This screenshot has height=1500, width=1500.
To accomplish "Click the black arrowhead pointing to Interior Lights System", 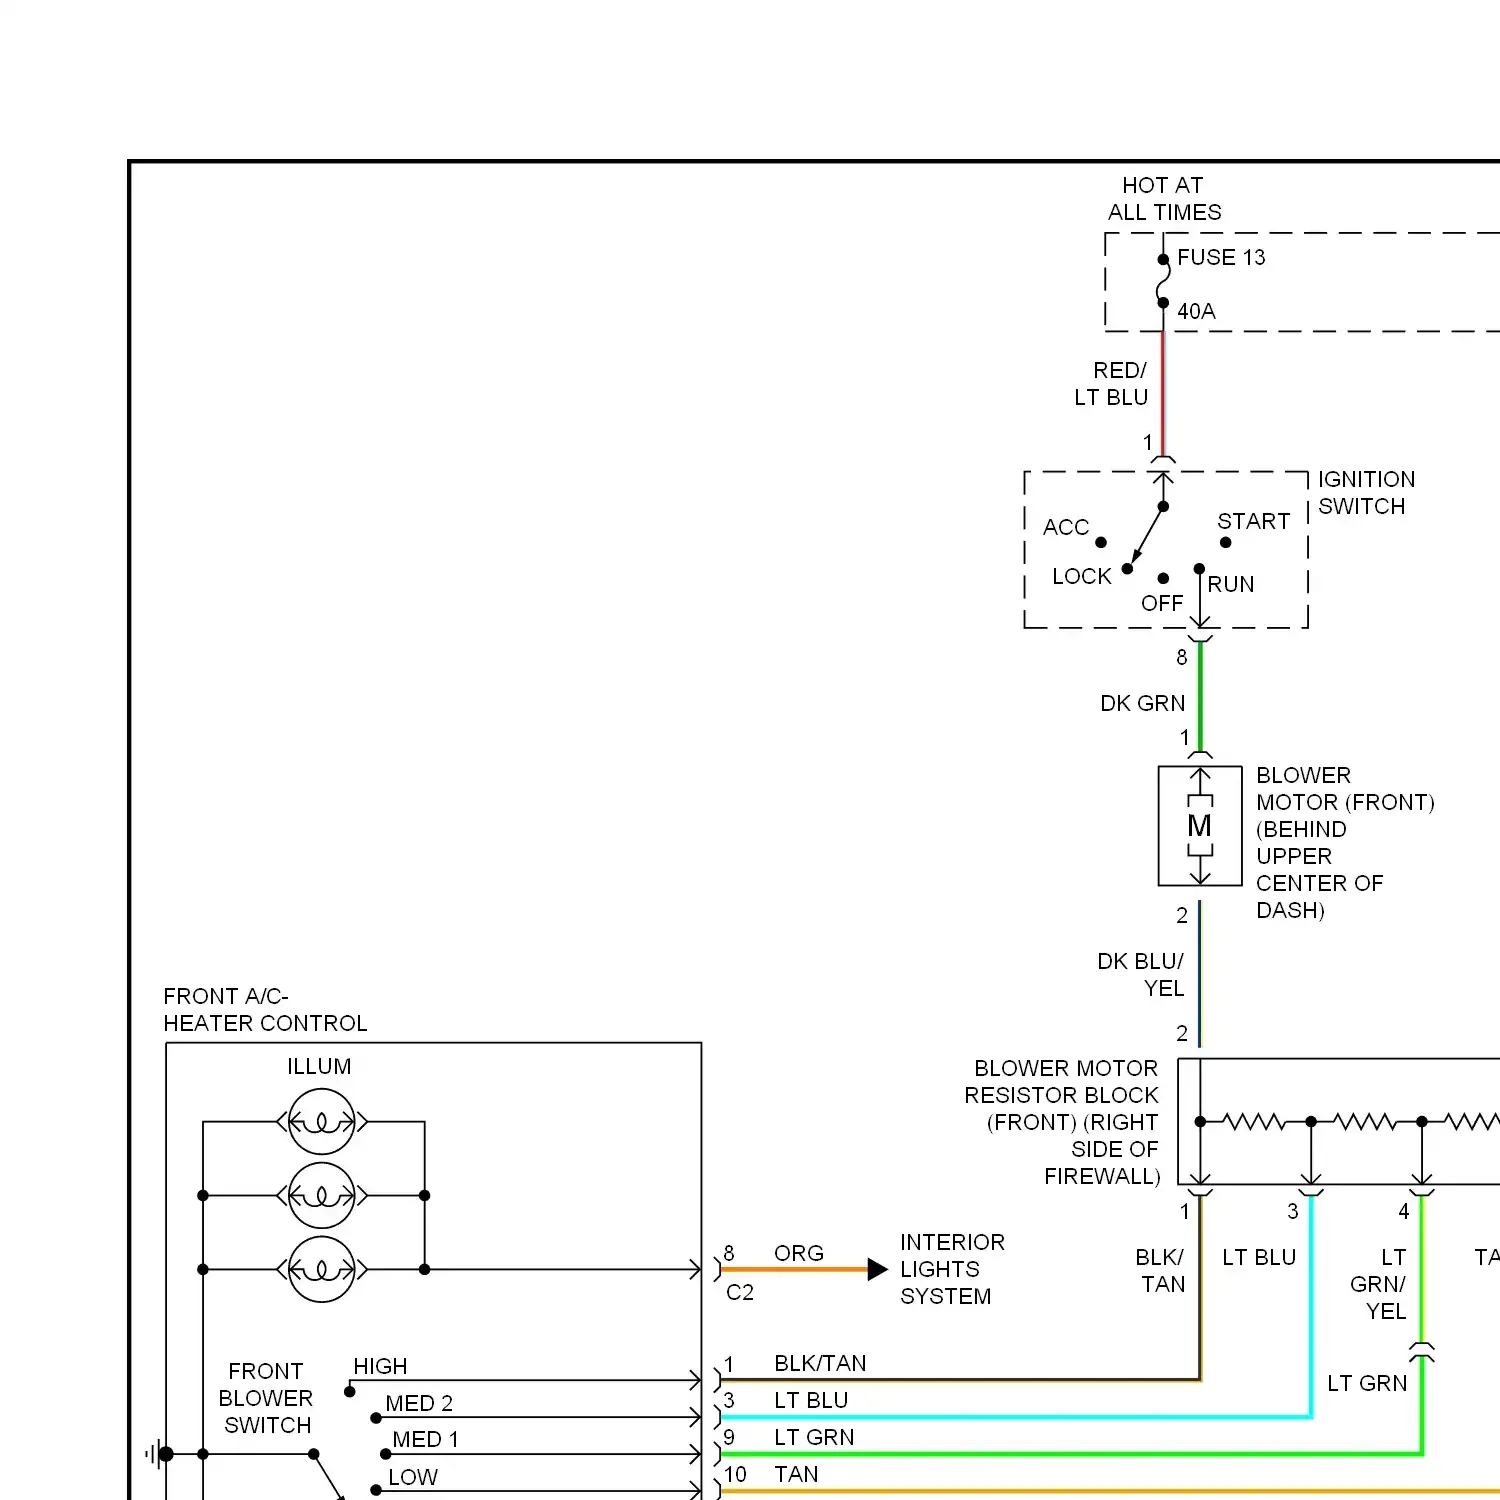I will [x=878, y=1269].
